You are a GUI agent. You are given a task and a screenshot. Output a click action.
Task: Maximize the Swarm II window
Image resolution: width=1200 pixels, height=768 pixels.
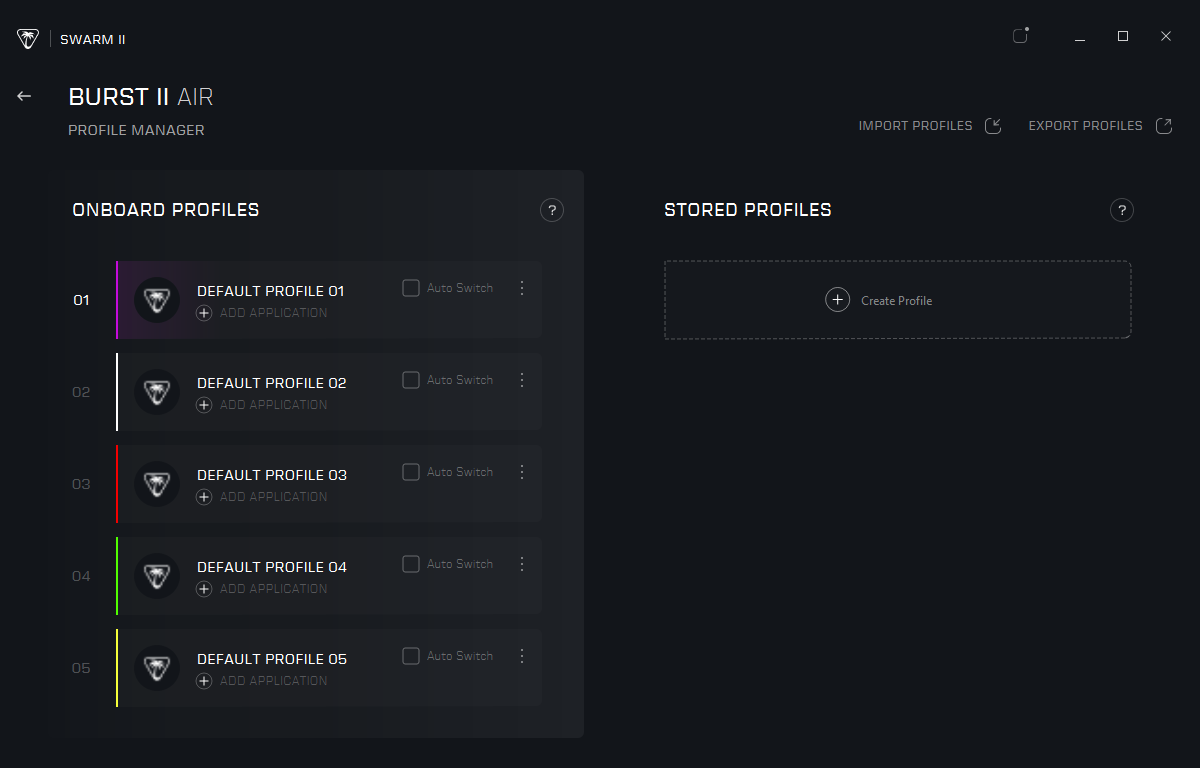click(1123, 36)
